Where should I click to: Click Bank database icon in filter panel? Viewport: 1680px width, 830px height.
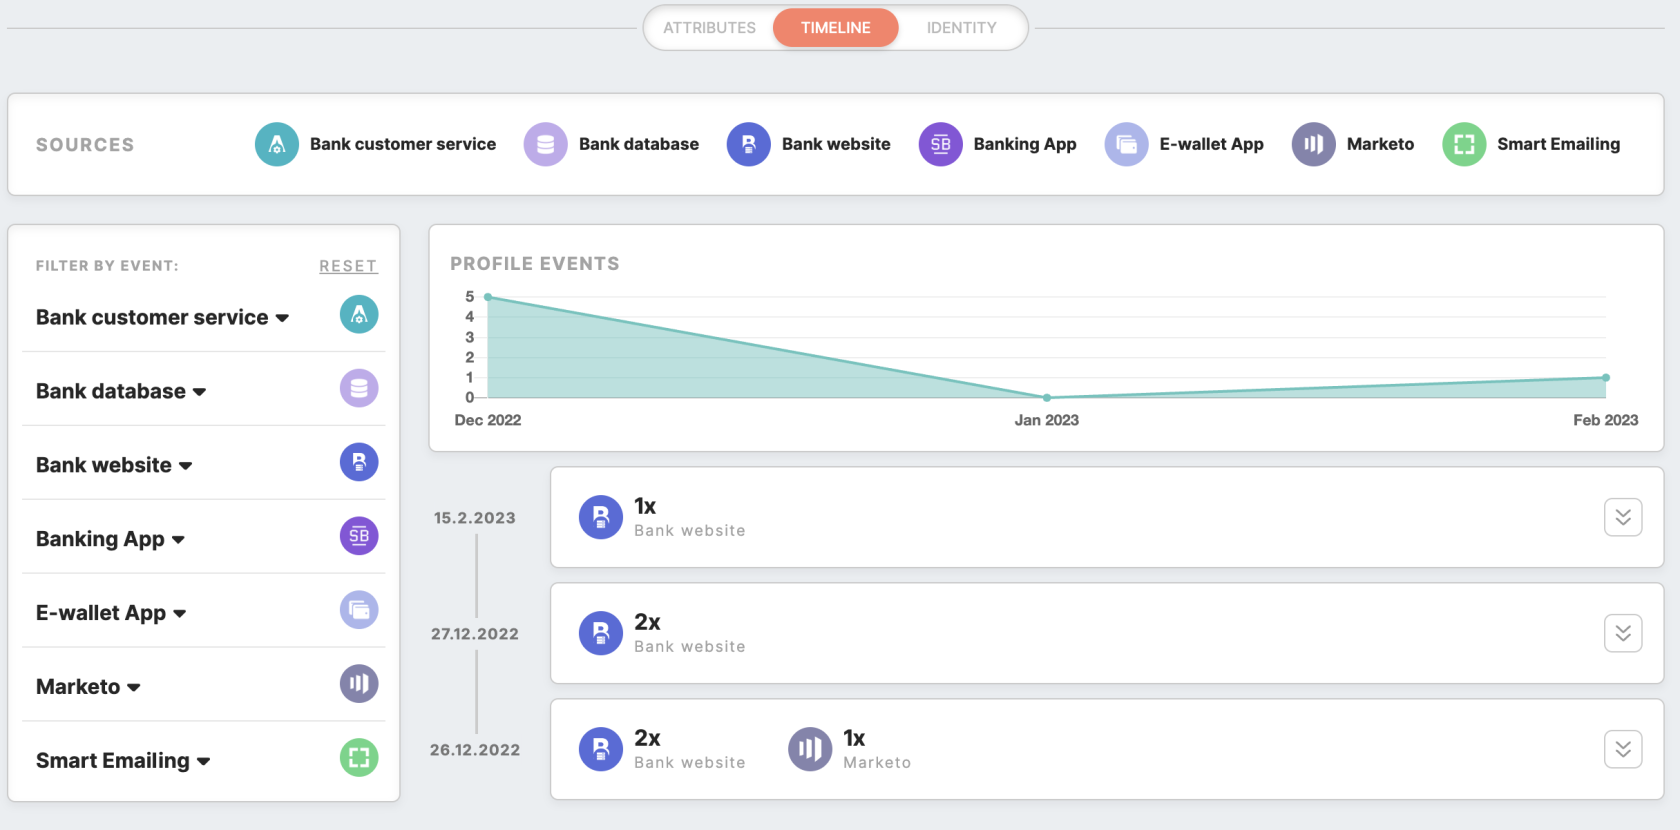click(x=359, y=389)
